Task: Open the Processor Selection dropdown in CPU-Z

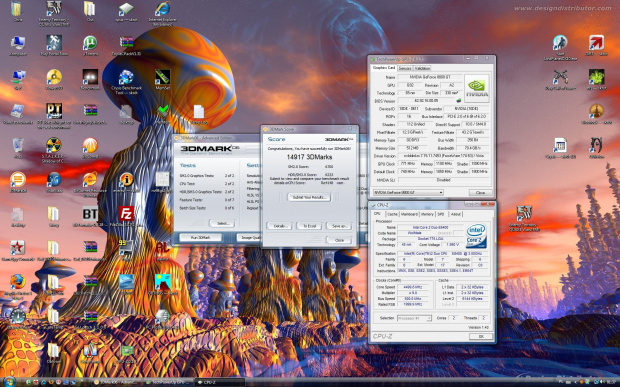Action: point(414,318)
